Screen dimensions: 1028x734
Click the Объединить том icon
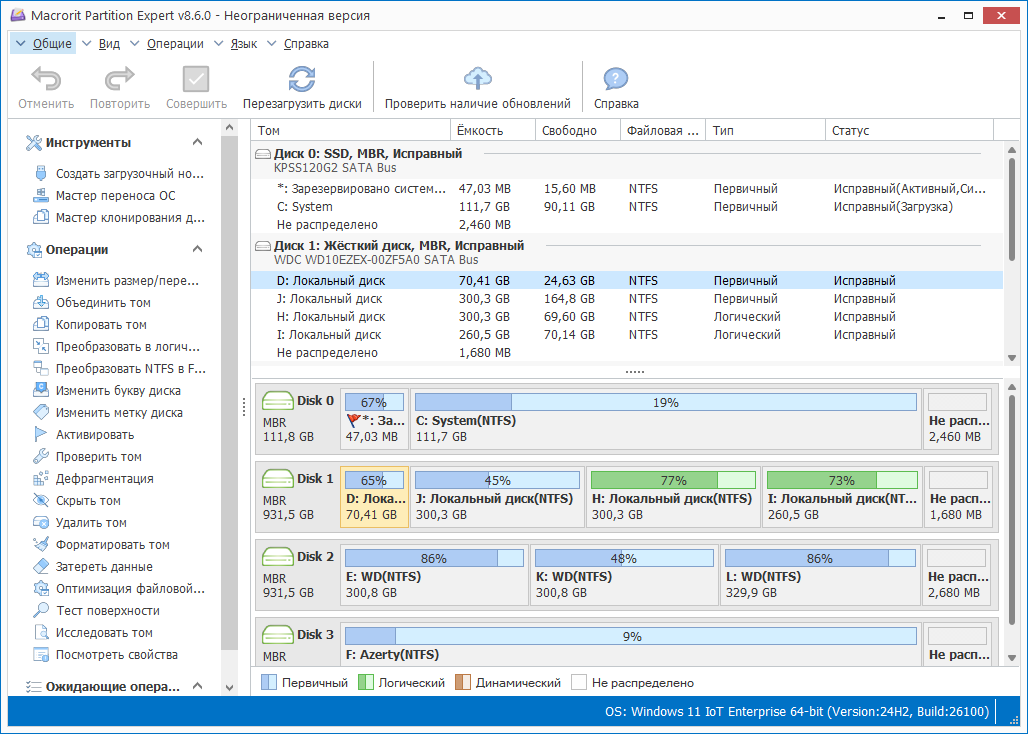[41, 303]
